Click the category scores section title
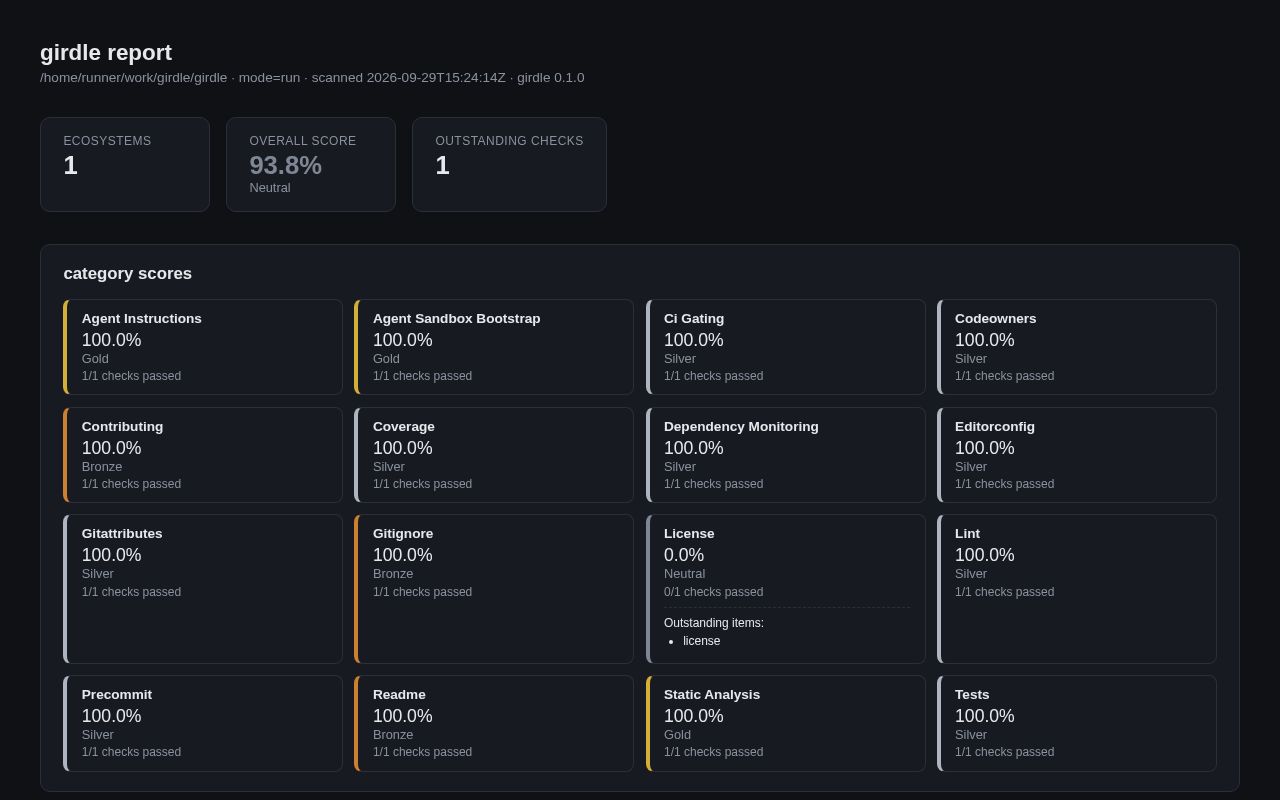Screen dimensions: 1280x800 pos(128,274)
